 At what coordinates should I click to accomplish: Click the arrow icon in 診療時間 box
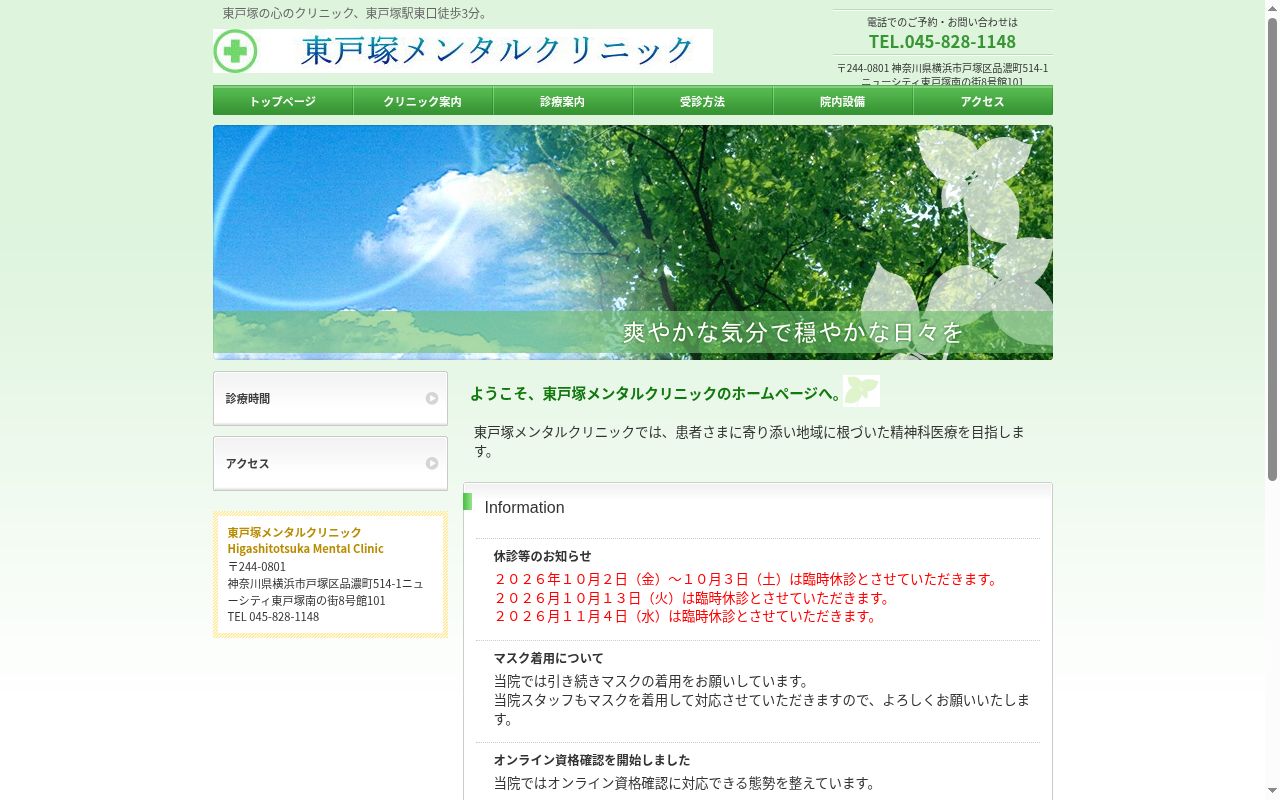coord(432,398)
